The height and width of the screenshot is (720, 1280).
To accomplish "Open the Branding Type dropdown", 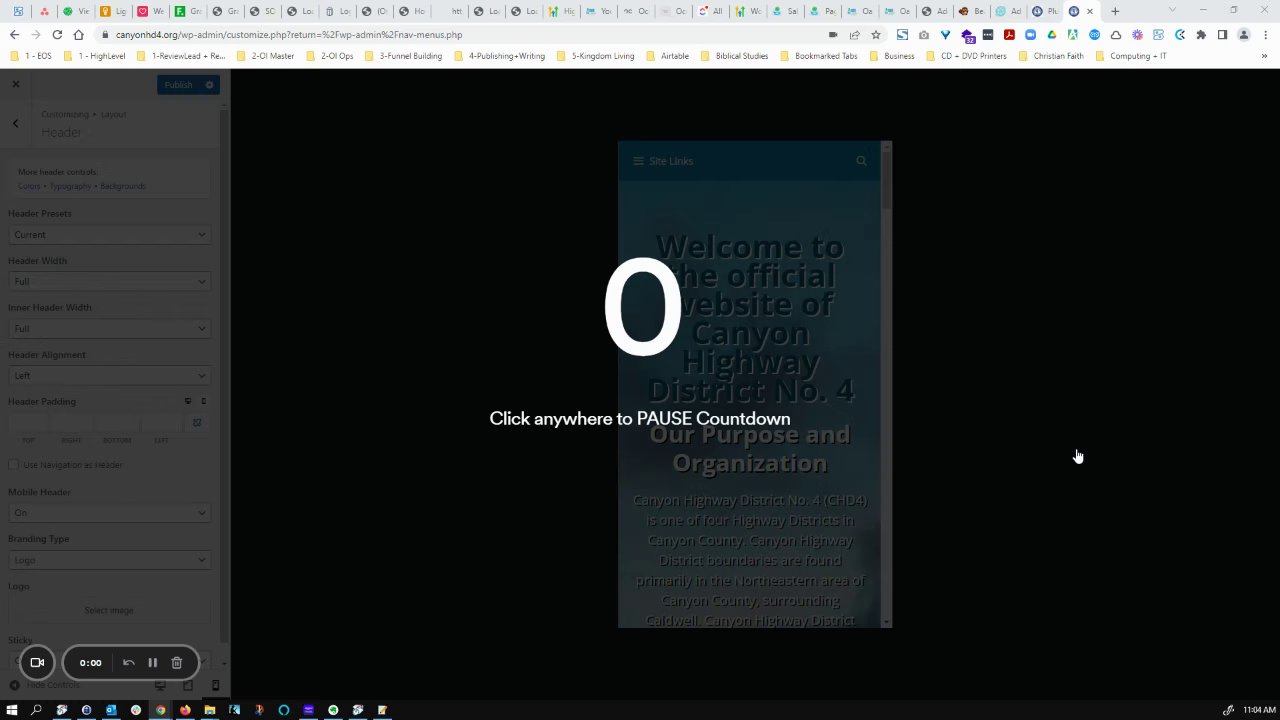I will pyautogui.click(x=109, y=560).
